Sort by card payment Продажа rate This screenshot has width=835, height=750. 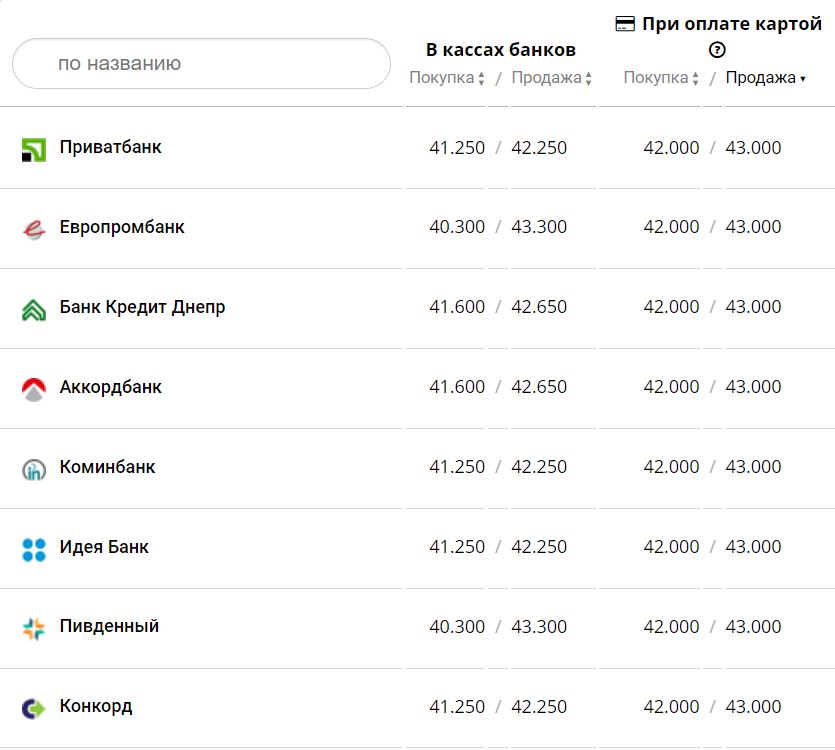pyautogui.click(x=765, y=78)
